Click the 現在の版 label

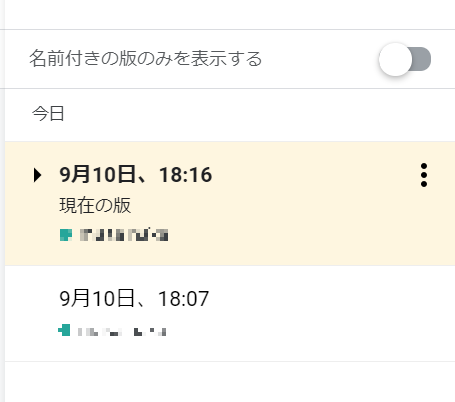(95, 205)
